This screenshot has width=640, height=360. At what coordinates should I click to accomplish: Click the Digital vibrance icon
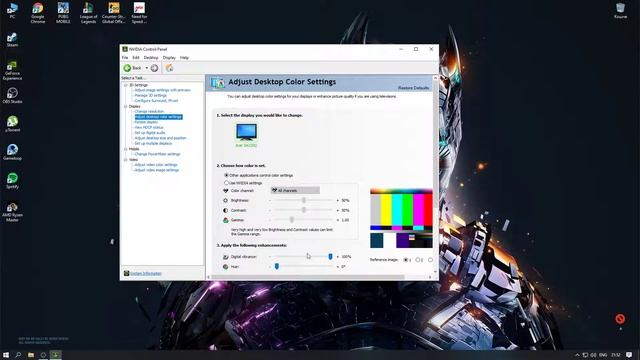tap(226, 257)
